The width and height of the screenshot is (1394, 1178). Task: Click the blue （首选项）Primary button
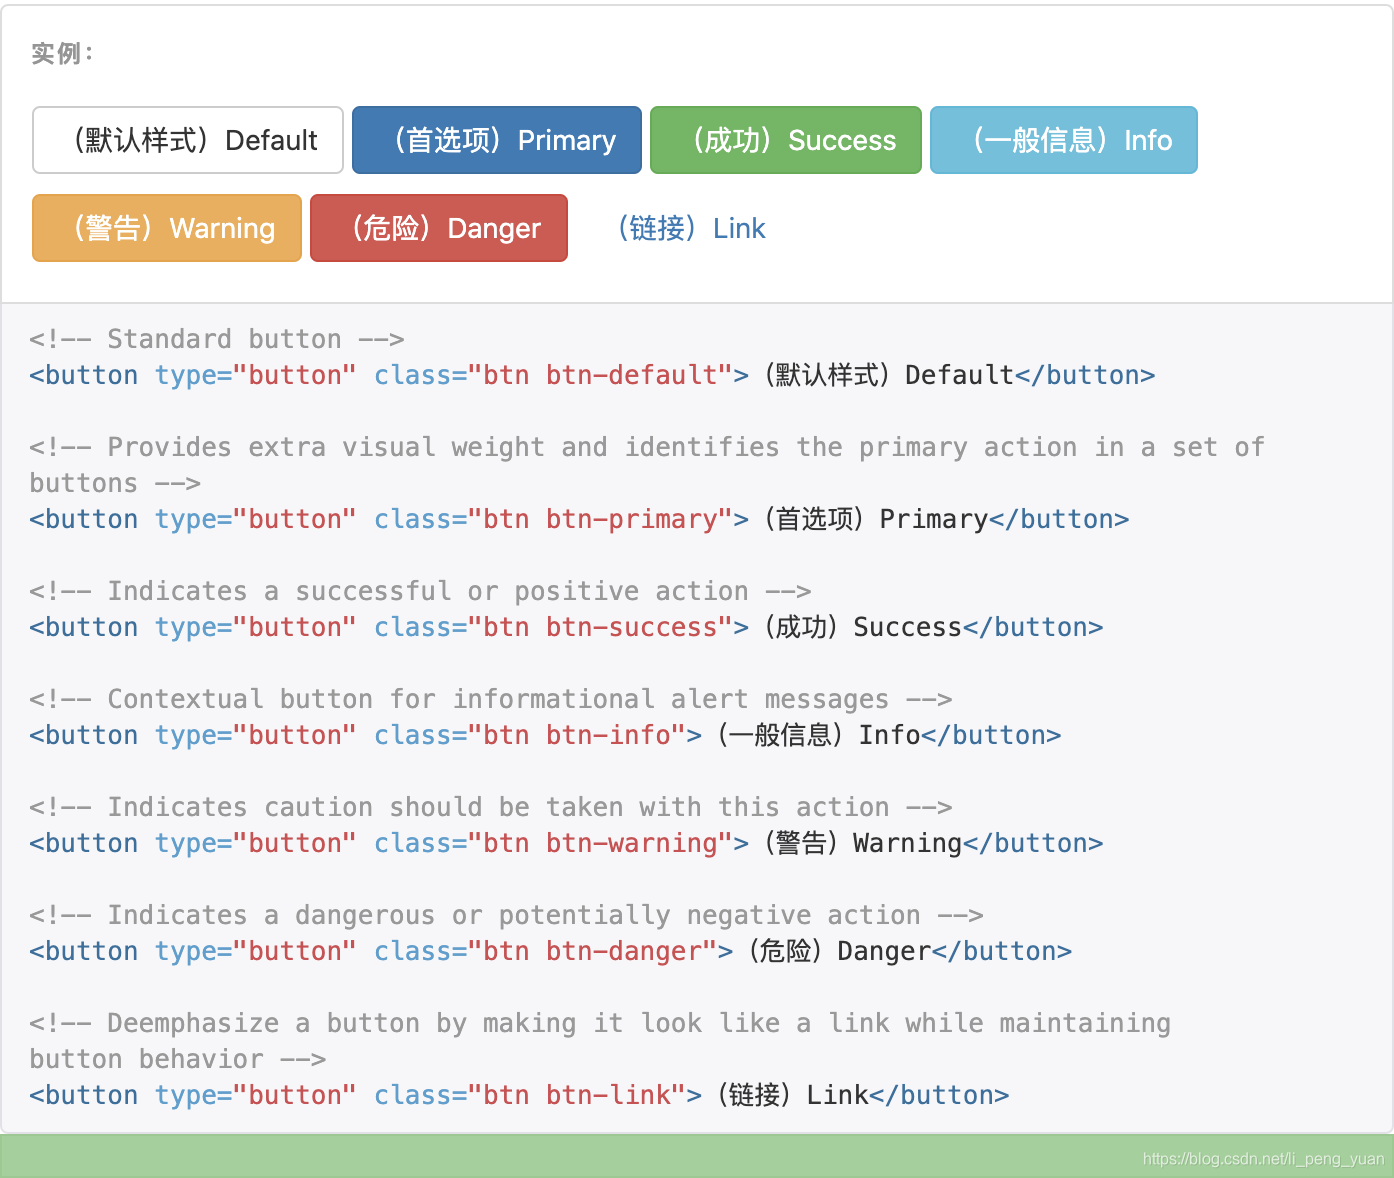496,140
